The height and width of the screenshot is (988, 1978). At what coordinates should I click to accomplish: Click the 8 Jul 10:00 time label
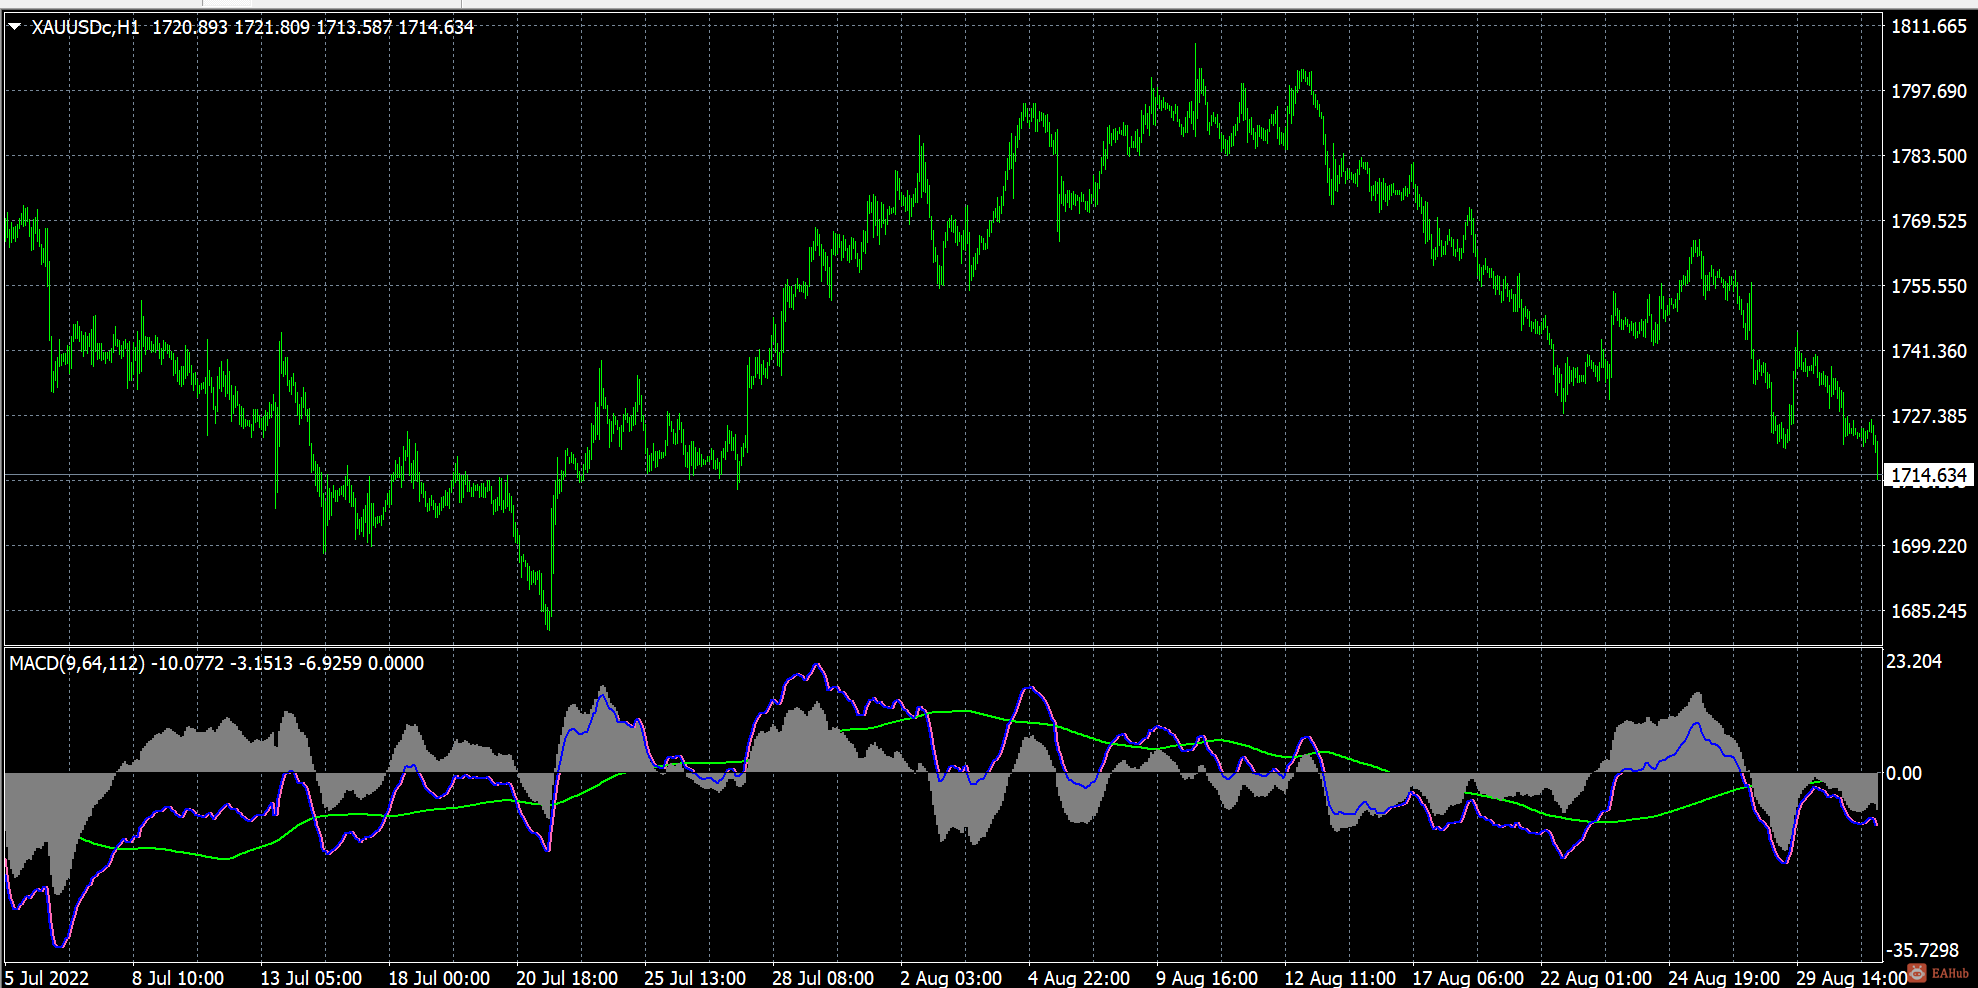pyautogui.click(x=178, y=977)
